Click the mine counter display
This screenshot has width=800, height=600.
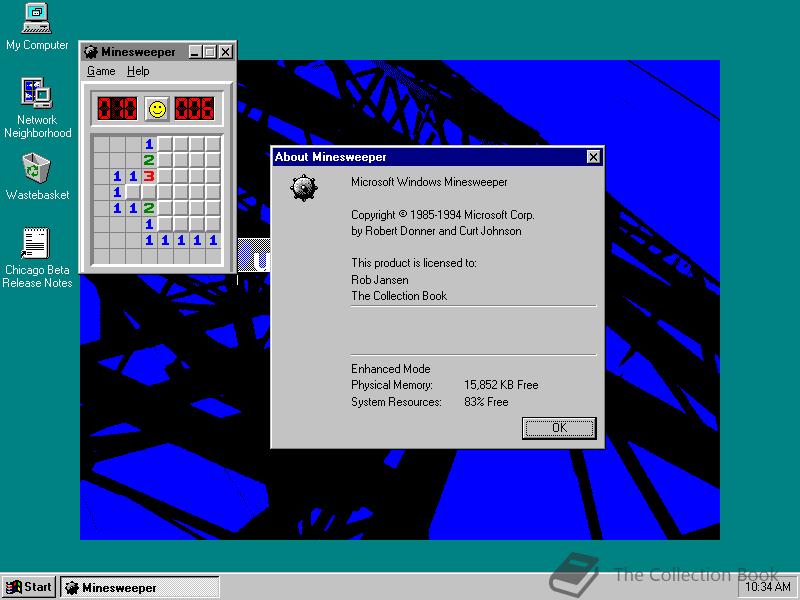pyautogui.click(x=117, y=109)
